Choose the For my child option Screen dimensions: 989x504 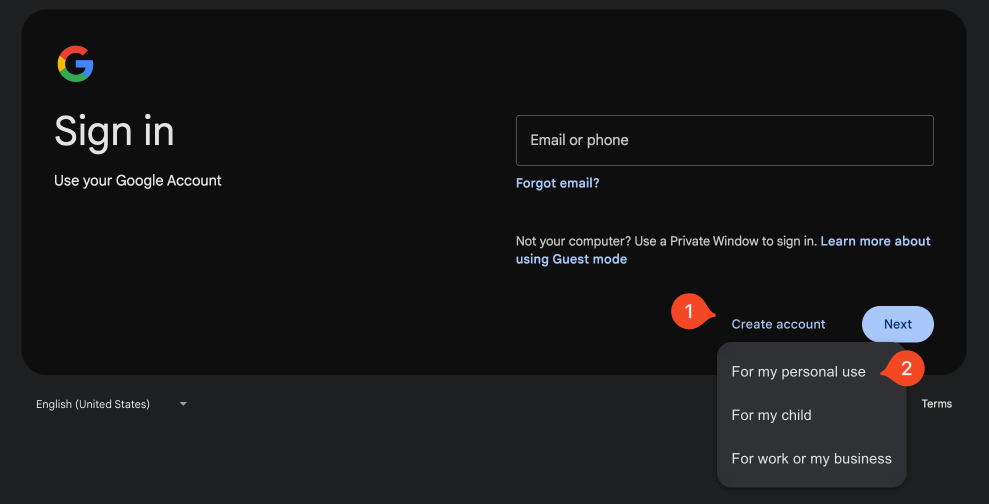pos(771,415)
